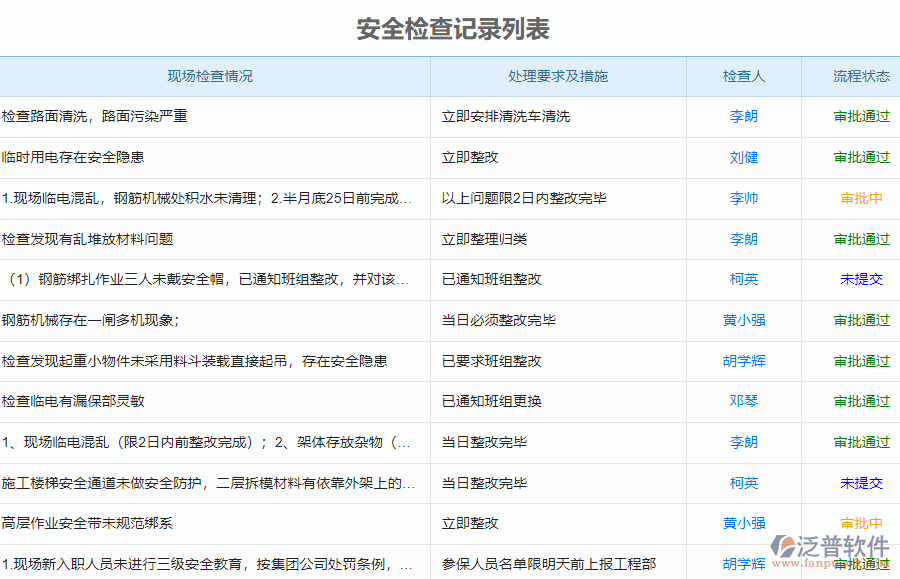Open inspector 李帅's profile
This screenshot has width=900, height=579.
pyautogui.click(x=743, y=198)
